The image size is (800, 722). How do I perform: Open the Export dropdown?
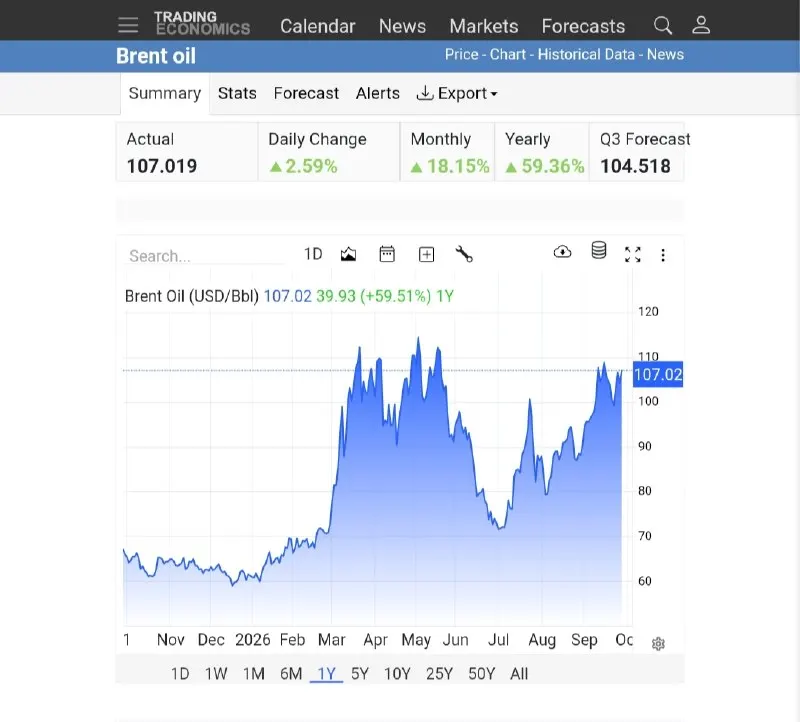point(457,93)
